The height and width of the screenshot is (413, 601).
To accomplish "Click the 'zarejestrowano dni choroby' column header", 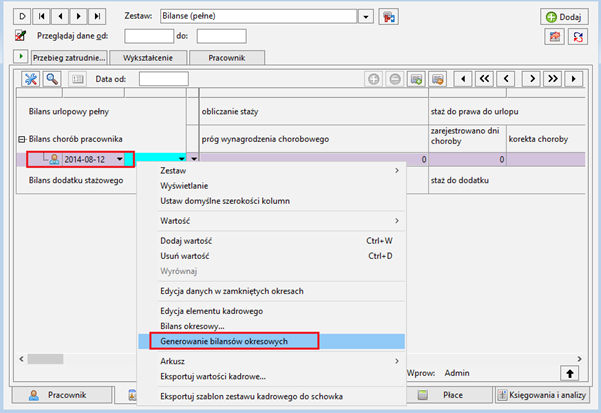I will (x=467, y=136).
